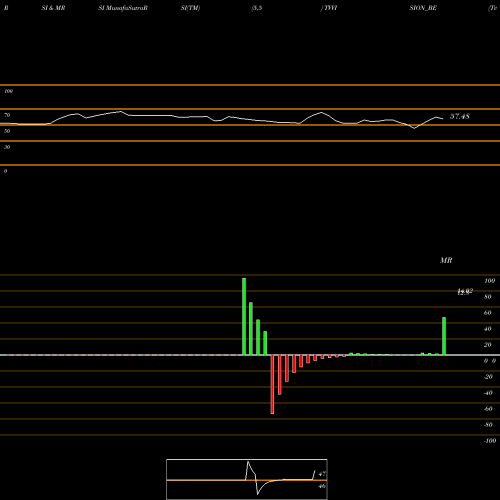Click the MR axis label -40
The image size is (500, 500).
coord(488,393)
